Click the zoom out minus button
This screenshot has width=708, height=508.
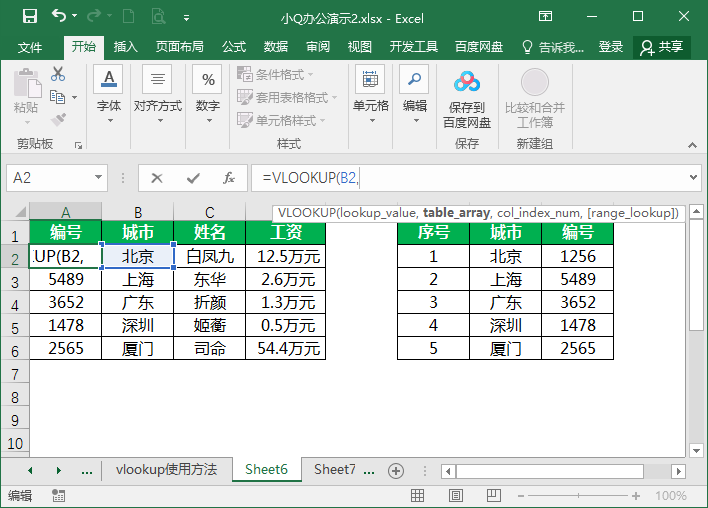click(521, 496)
